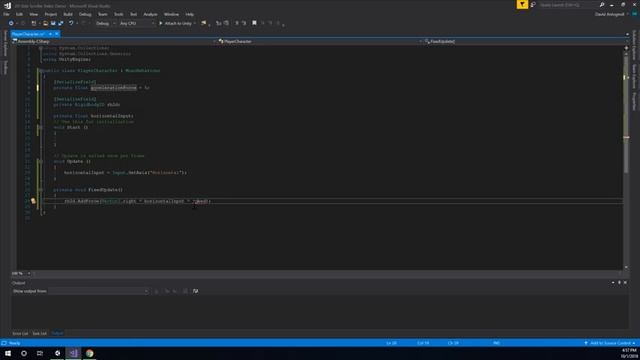Switch to the Error List tab
The image size is (640, 360).
[20, 333]
